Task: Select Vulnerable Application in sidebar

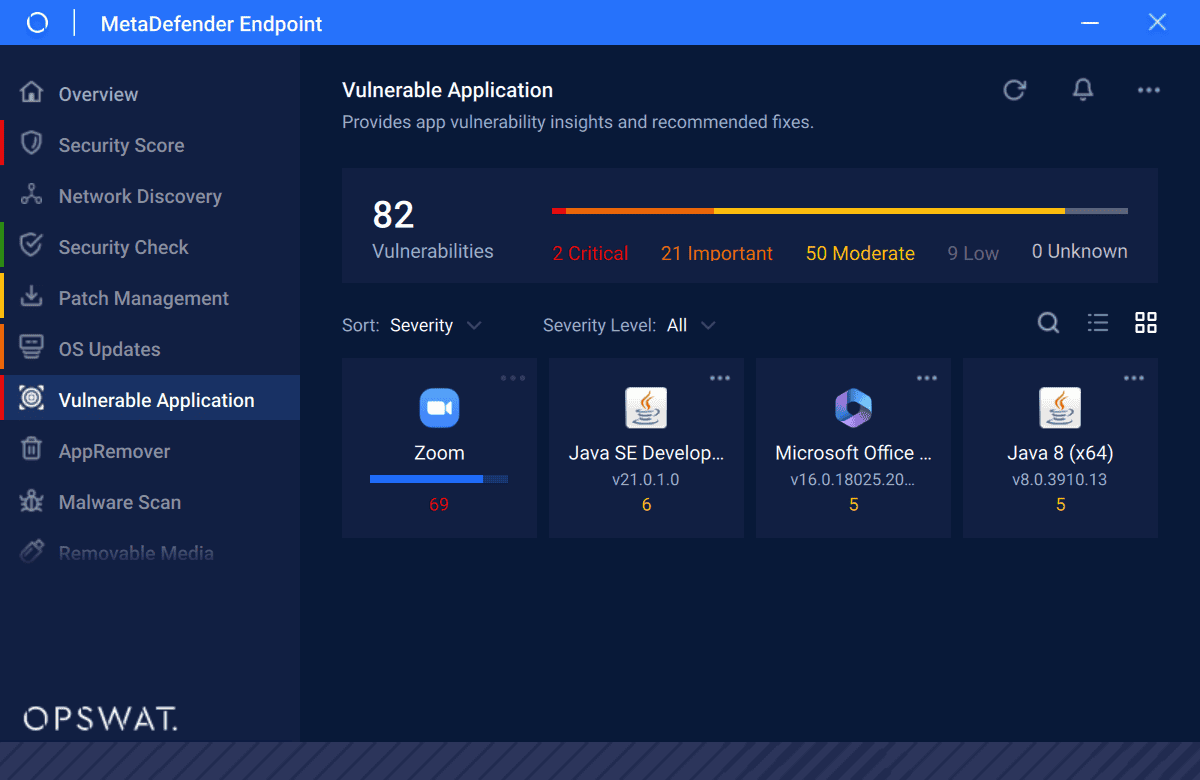Action: coord(150,400)
